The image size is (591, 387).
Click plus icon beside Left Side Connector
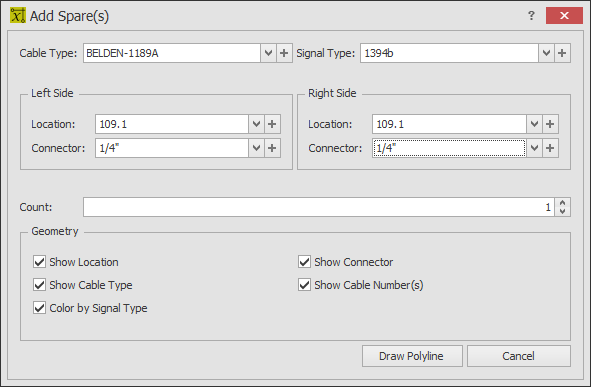click(x=272, y=148)
